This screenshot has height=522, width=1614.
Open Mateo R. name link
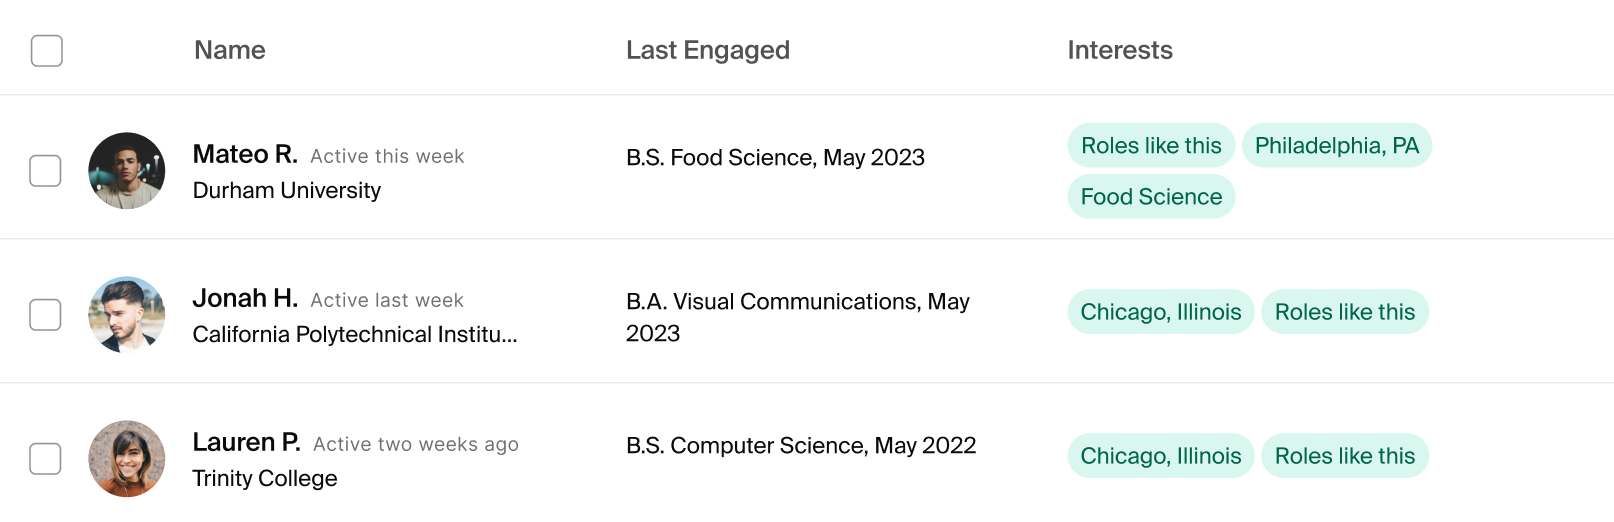coord(245,155)
